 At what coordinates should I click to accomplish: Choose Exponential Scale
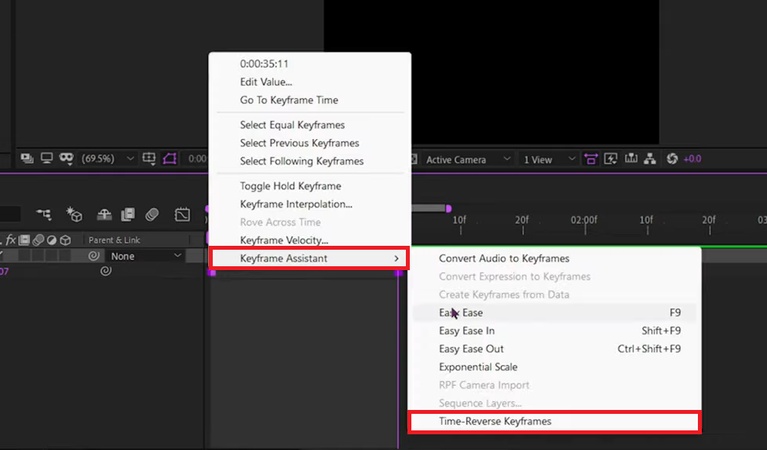click(x=554, y=367)
